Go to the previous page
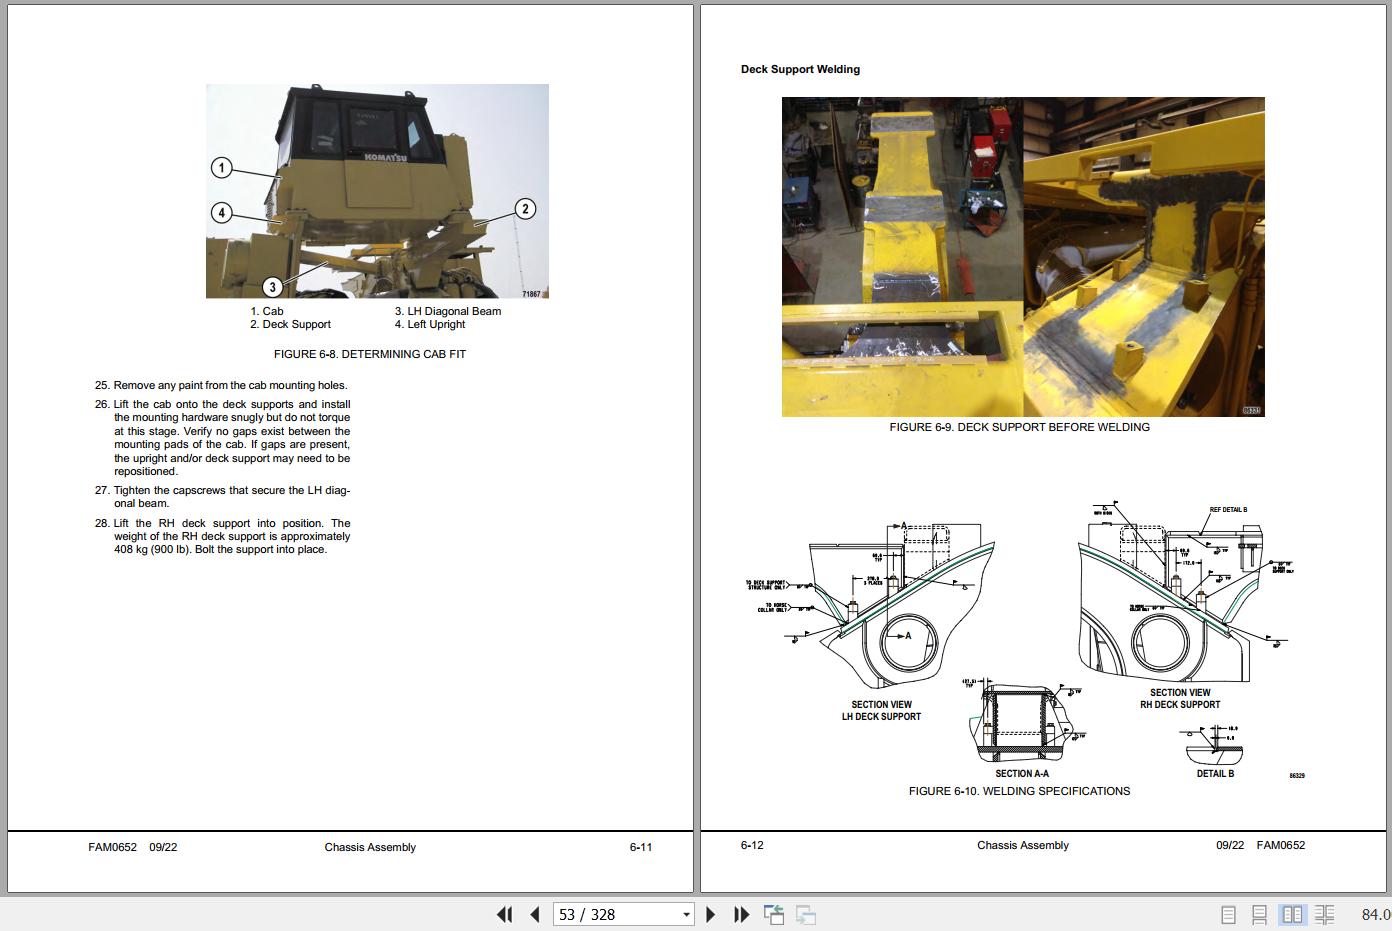Image resolution: width=1392 pixels, height=931 pixels. click(535, 914)
